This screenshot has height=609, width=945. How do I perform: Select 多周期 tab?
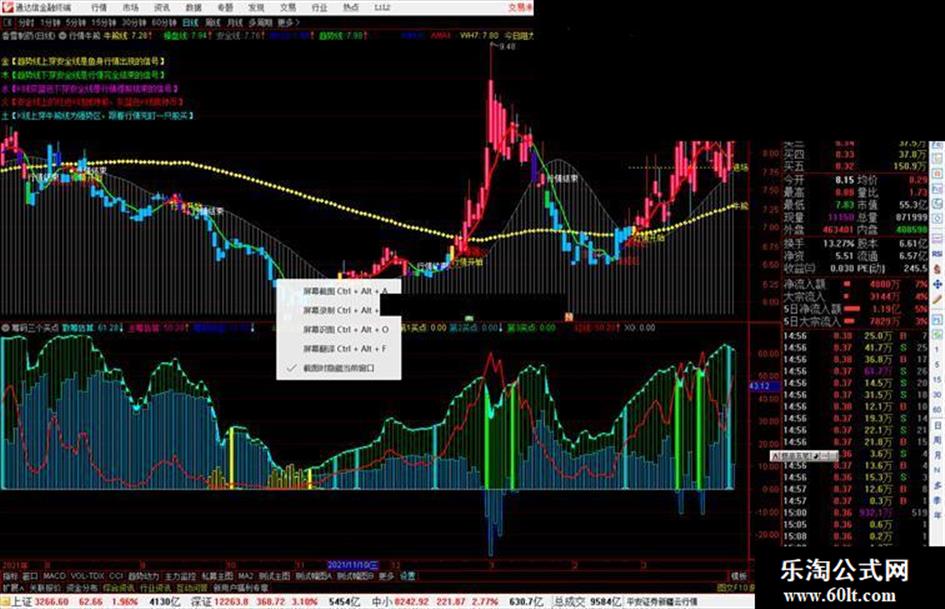[260, 22]
